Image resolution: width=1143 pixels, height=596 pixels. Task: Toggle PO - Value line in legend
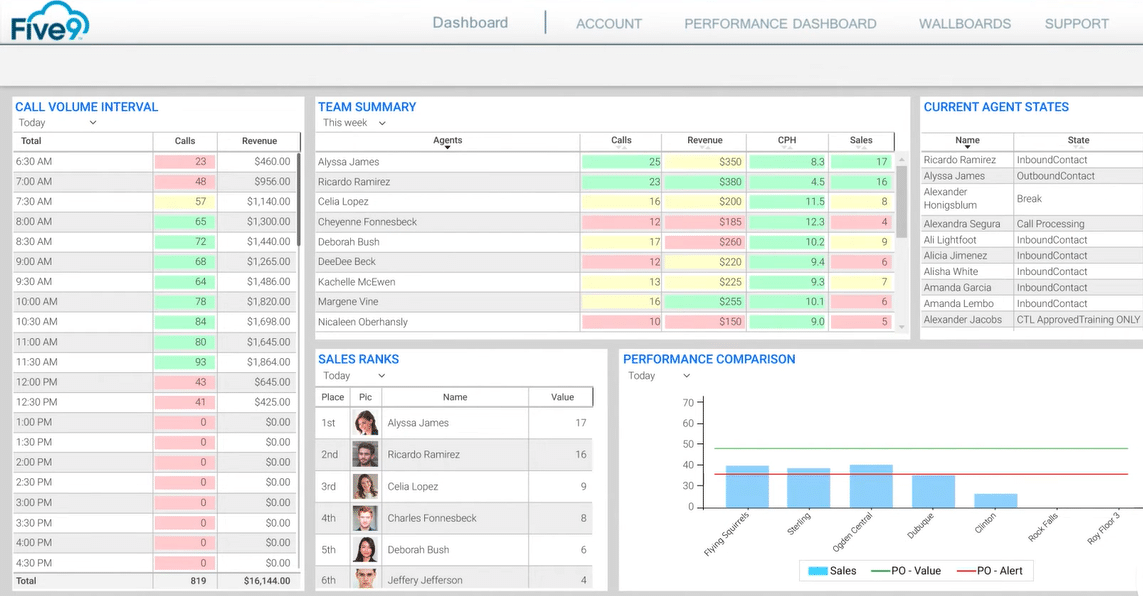(906, 571)
